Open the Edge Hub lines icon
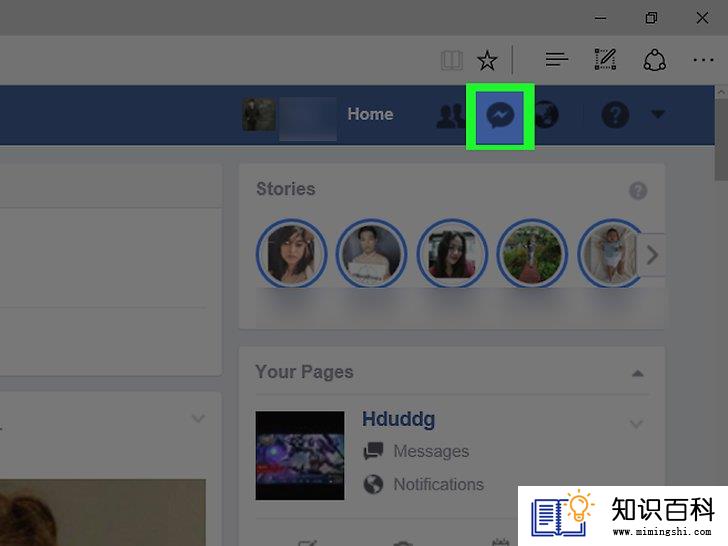 pos(557,59)
